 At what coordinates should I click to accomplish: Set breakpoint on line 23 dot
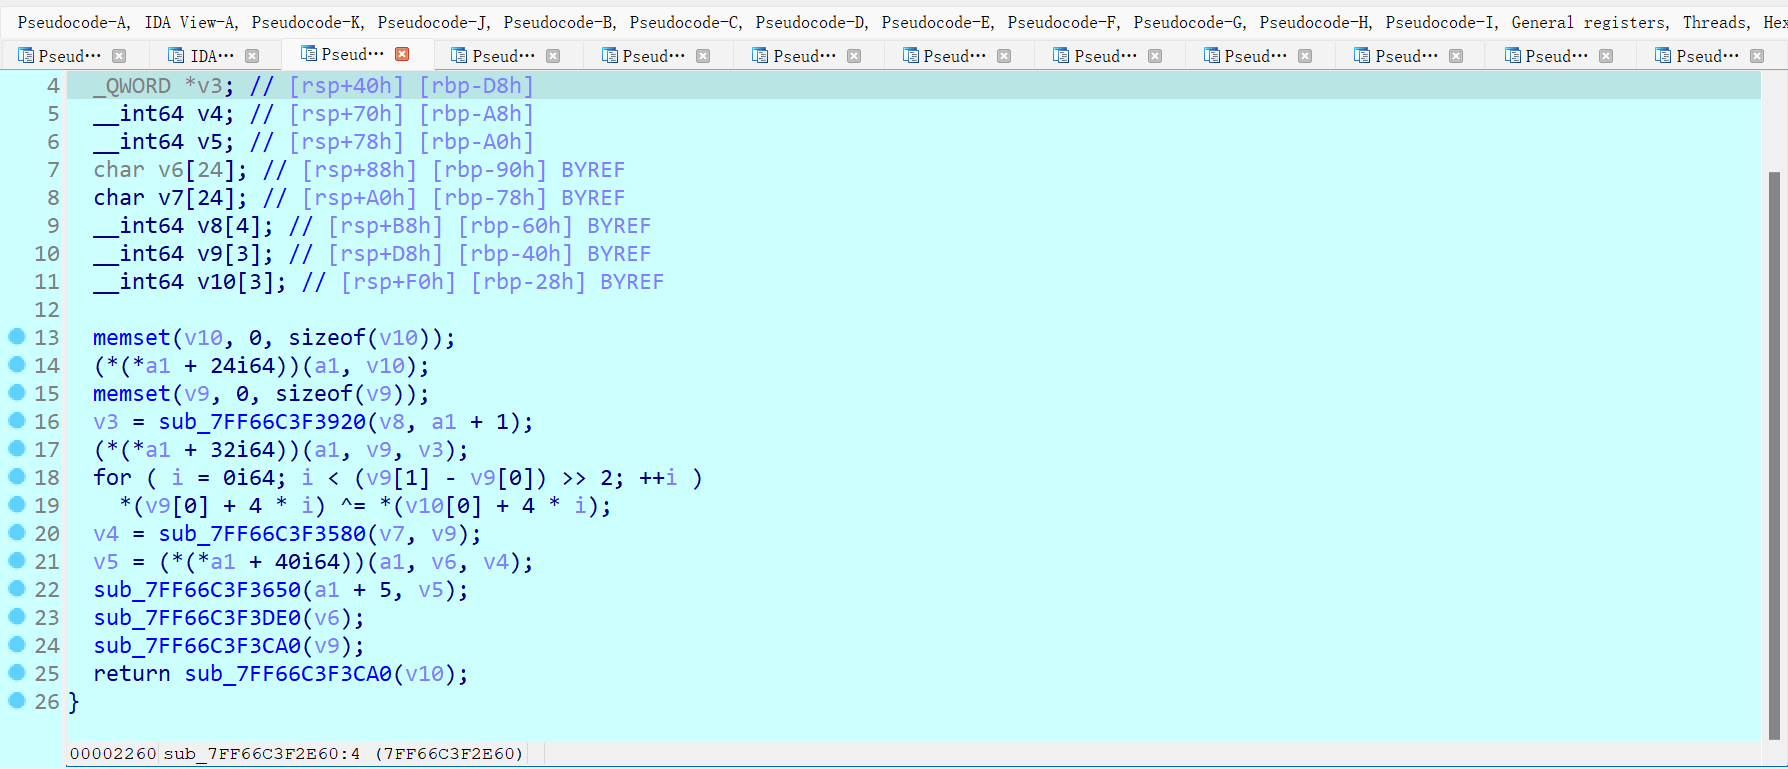click(17, 617)
